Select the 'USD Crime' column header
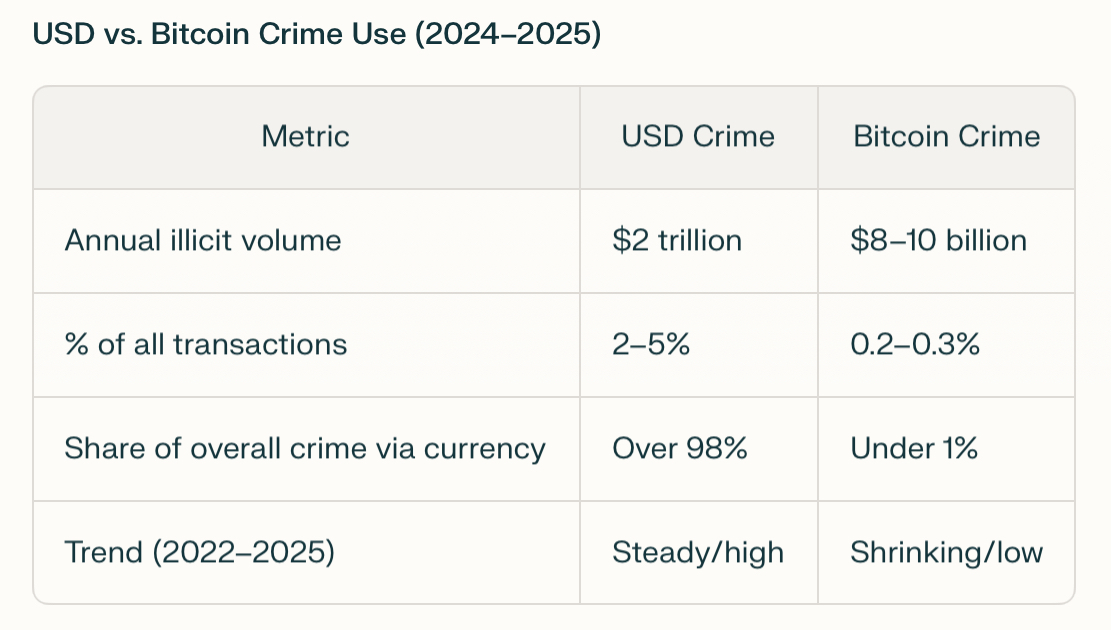This screenshot has height=630, width=1111. pos(698,136)
